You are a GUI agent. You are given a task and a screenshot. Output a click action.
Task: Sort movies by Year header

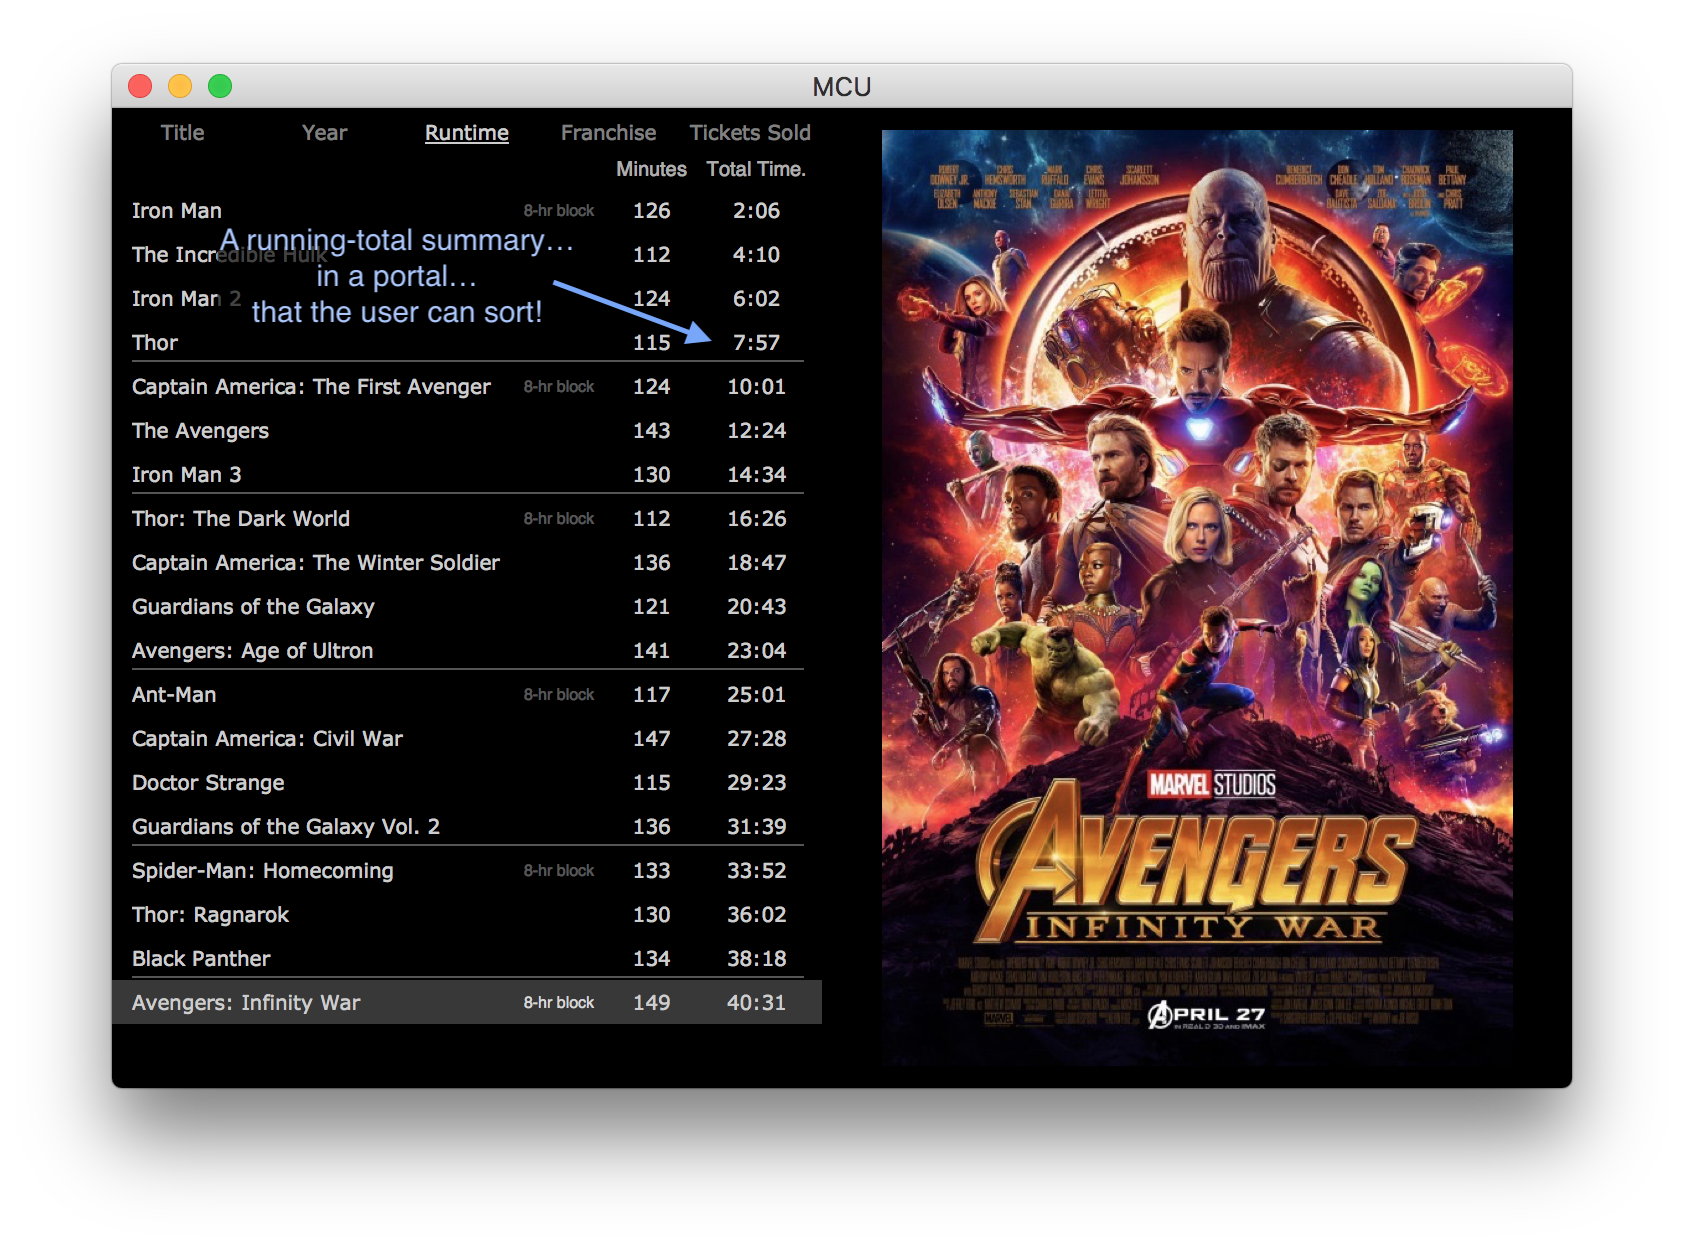[x=324, y=133]
